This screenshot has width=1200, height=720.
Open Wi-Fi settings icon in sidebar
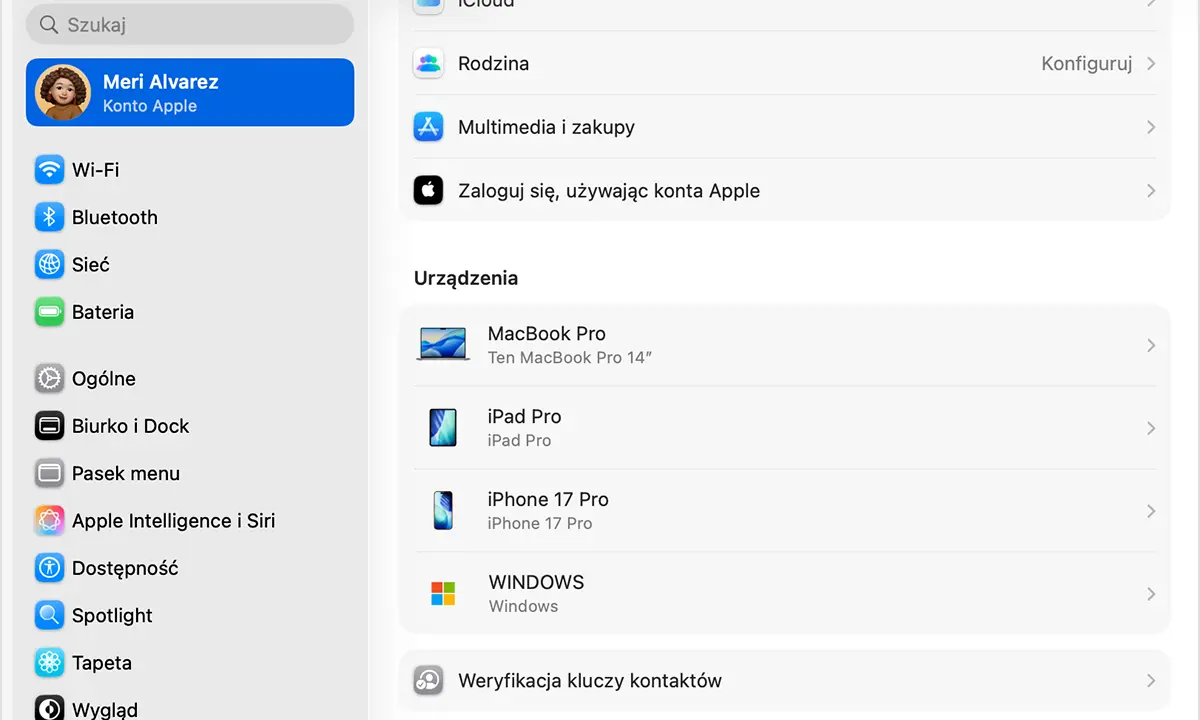coord(49,170)
